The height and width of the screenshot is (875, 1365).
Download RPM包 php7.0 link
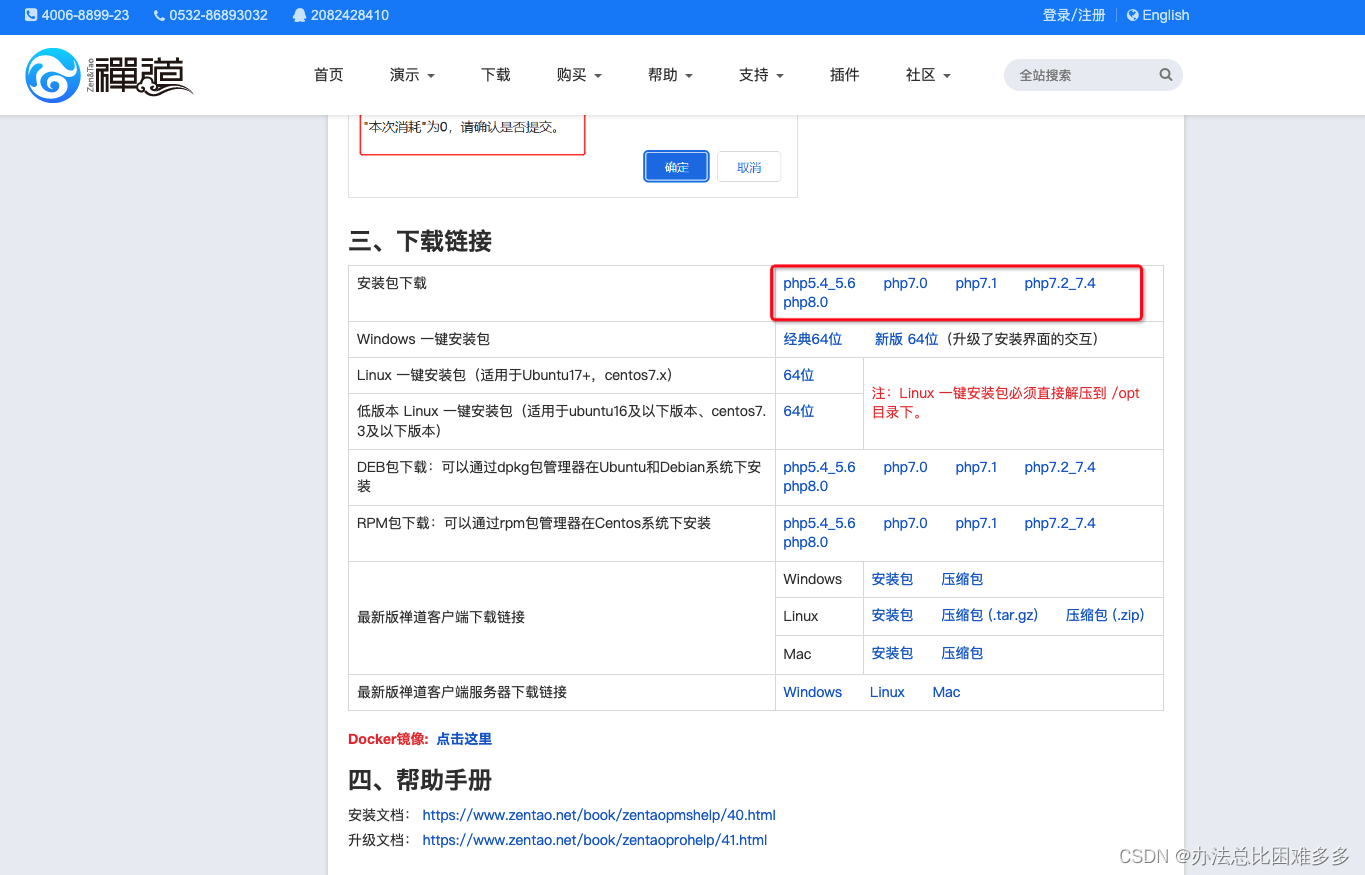(905, 523)
